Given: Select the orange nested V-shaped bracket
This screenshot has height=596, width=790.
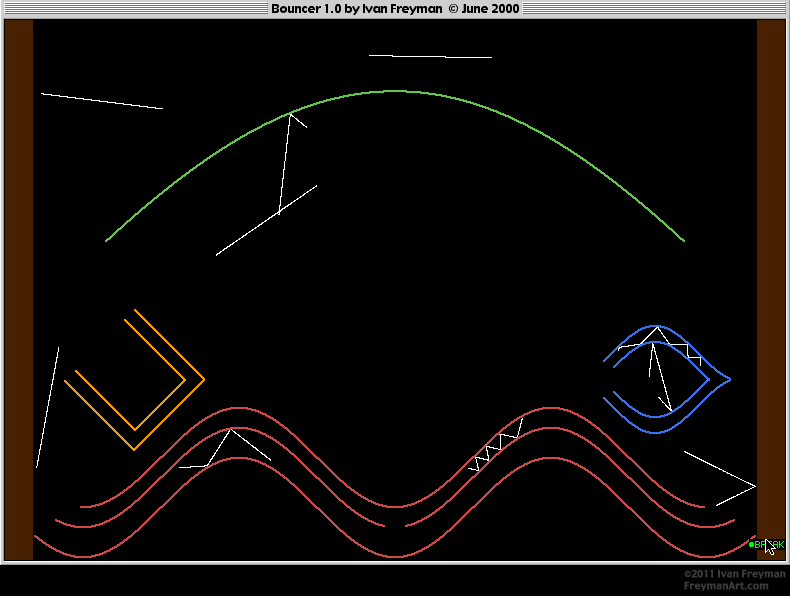Looking at the screenshot, I should pos(135,380).
